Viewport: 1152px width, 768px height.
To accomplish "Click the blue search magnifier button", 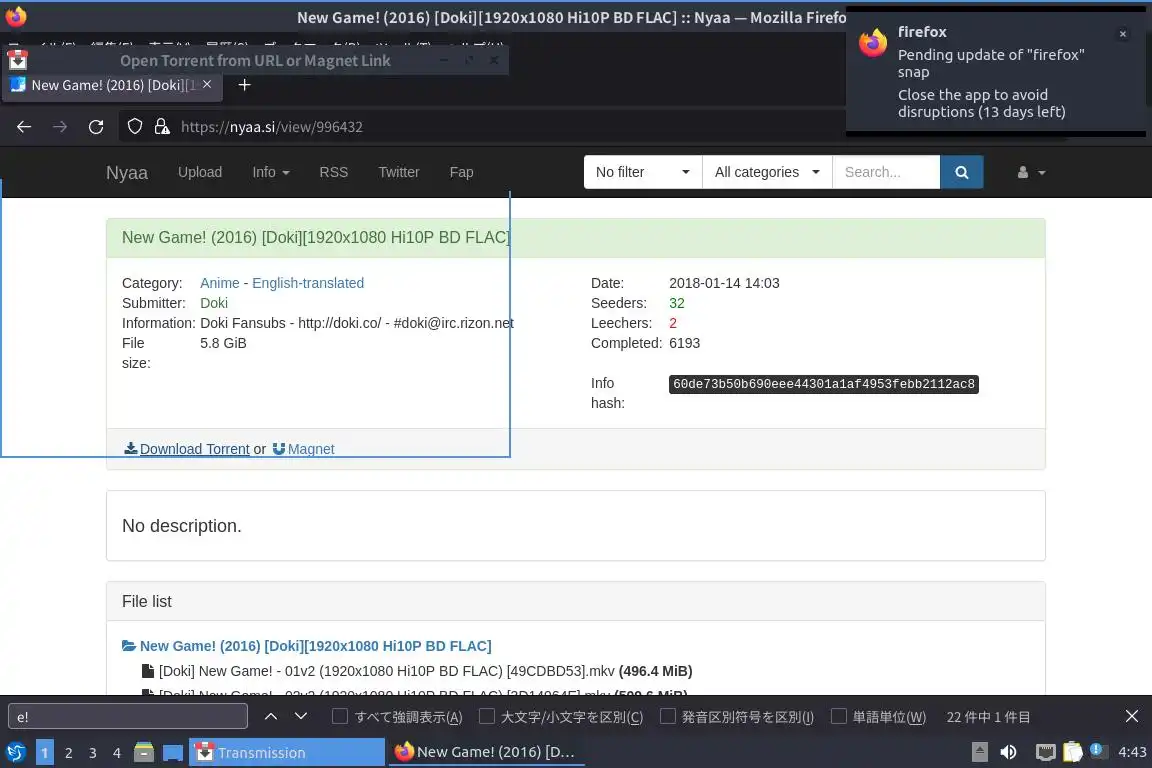I will pyautogui.click(x=961, y=172).
